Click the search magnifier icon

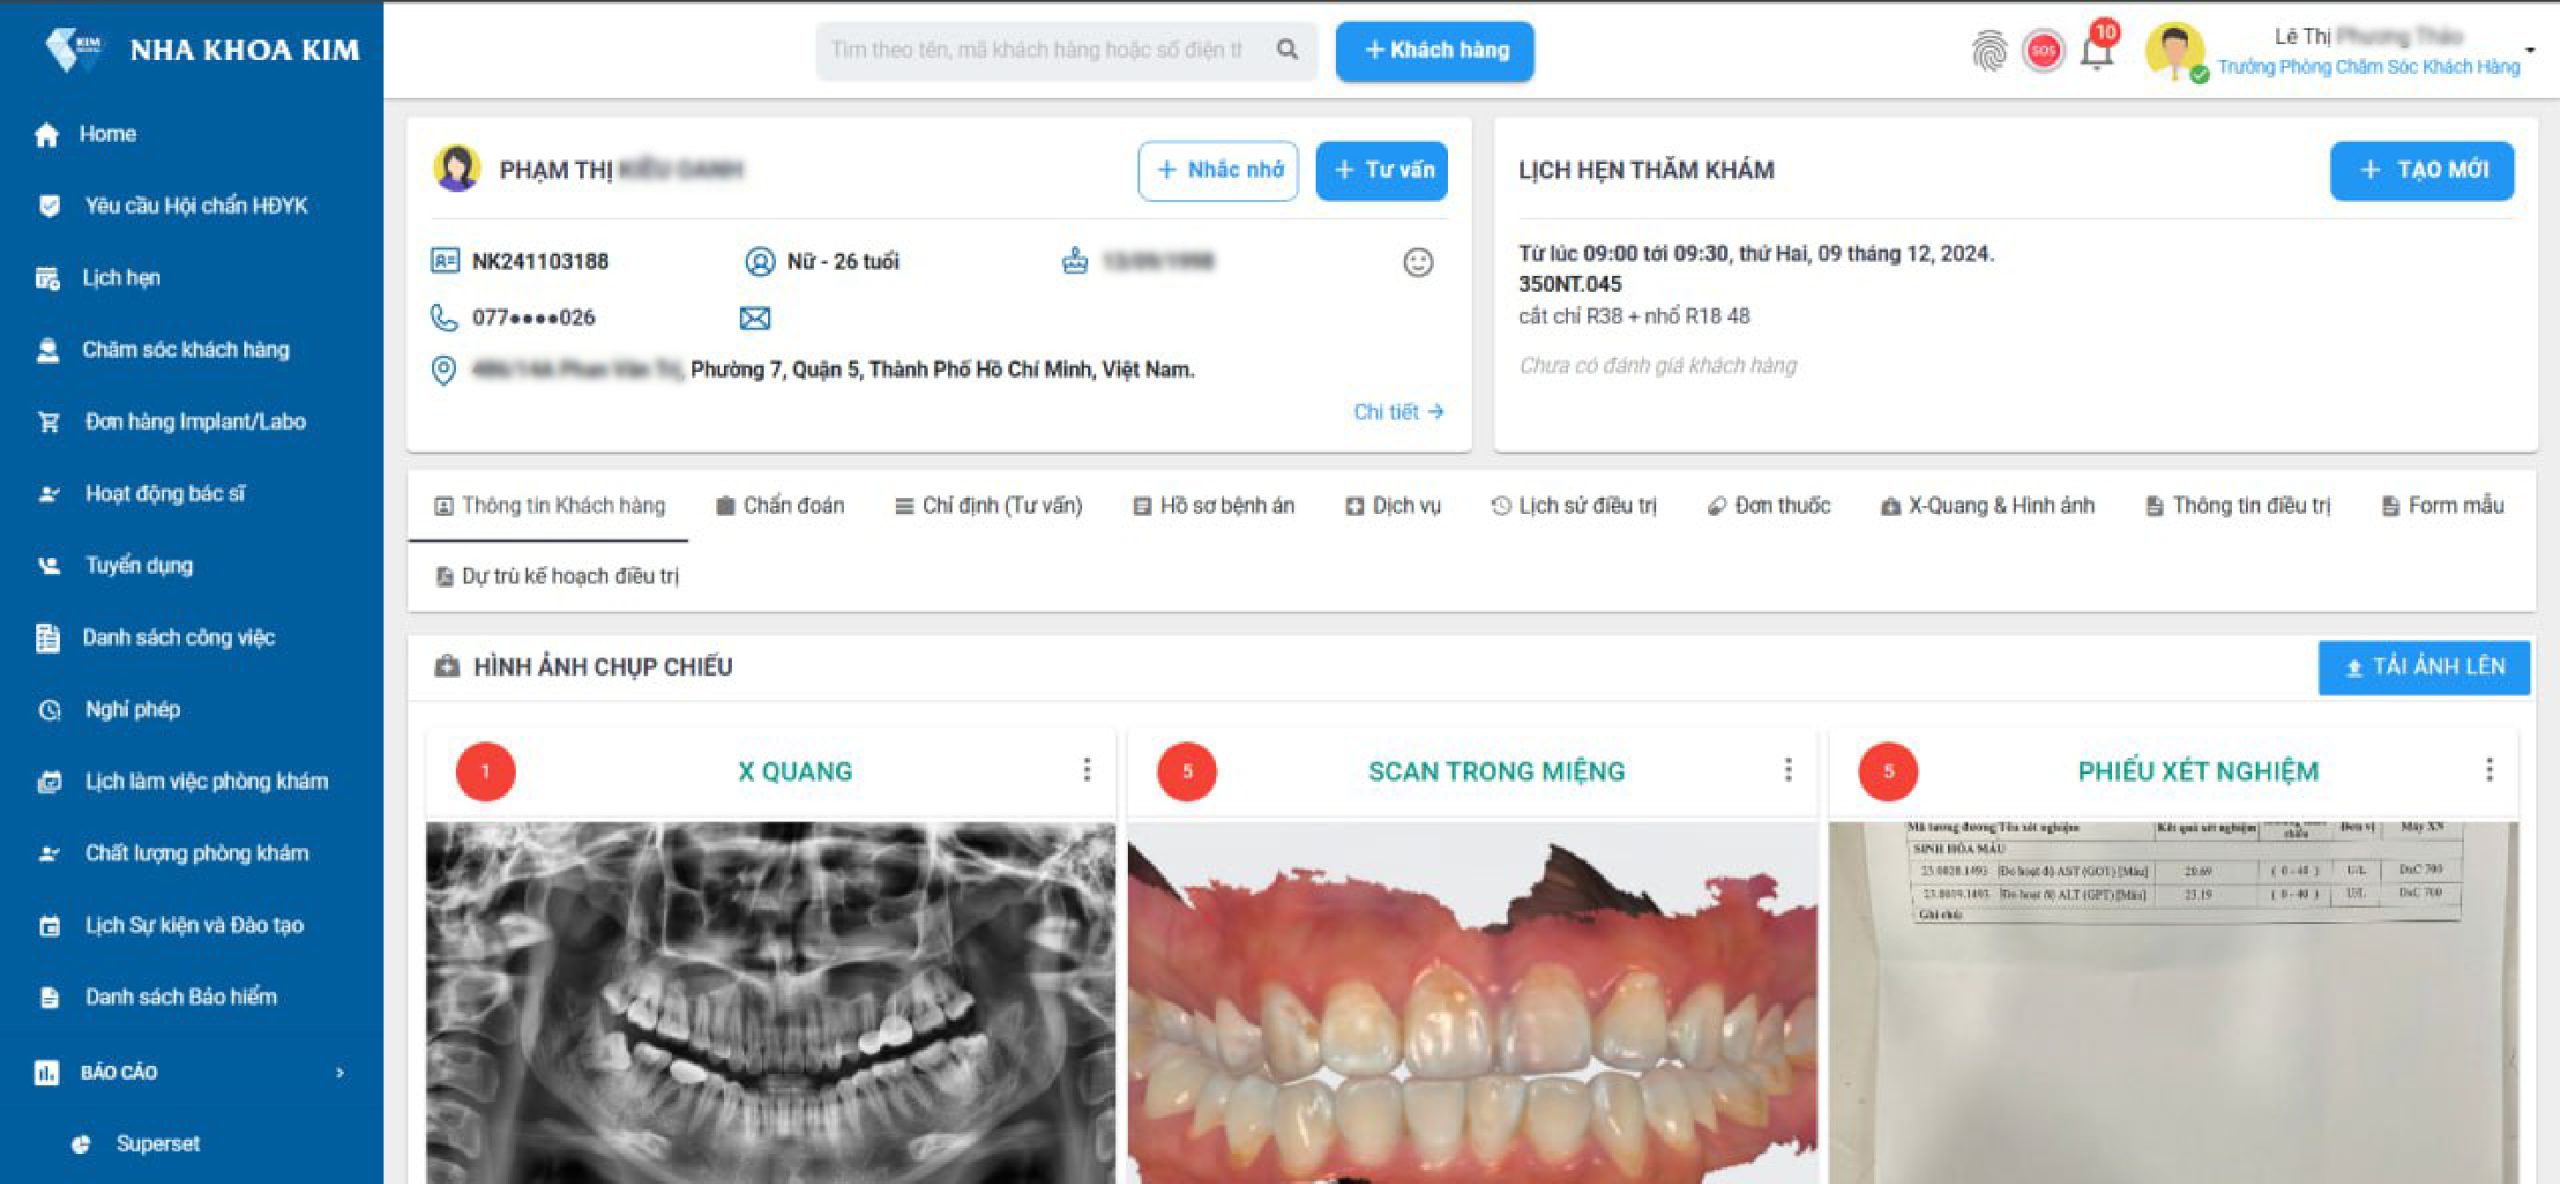point(1287,49)
